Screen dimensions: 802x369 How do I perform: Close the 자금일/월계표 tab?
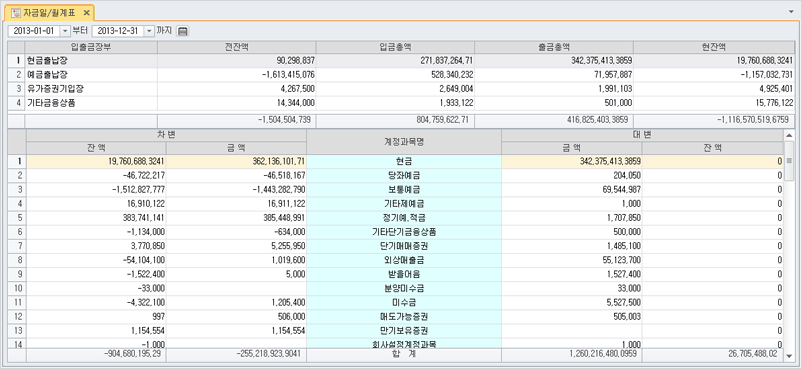point(86,13)
